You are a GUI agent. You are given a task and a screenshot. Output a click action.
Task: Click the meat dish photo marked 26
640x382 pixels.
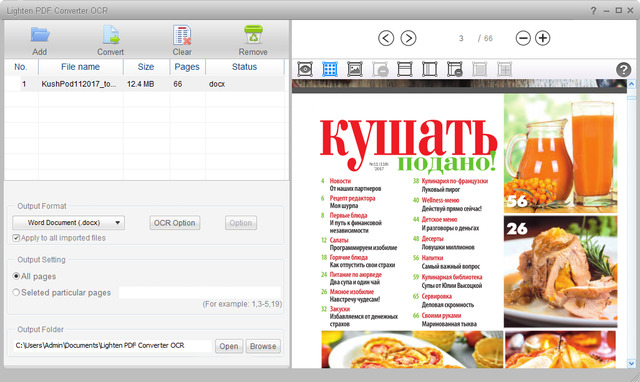coord(560,271)
